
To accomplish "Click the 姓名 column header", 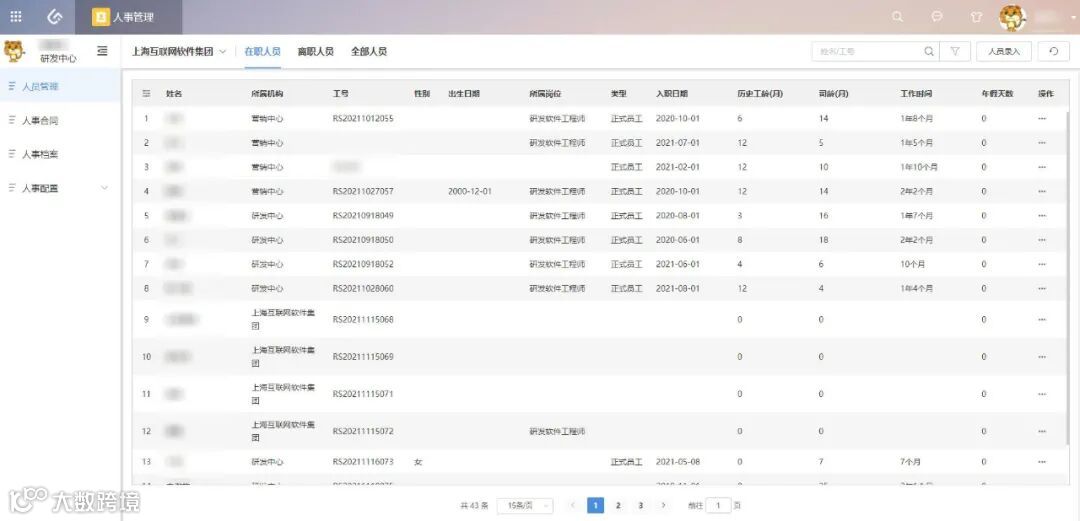I will 174,94.
